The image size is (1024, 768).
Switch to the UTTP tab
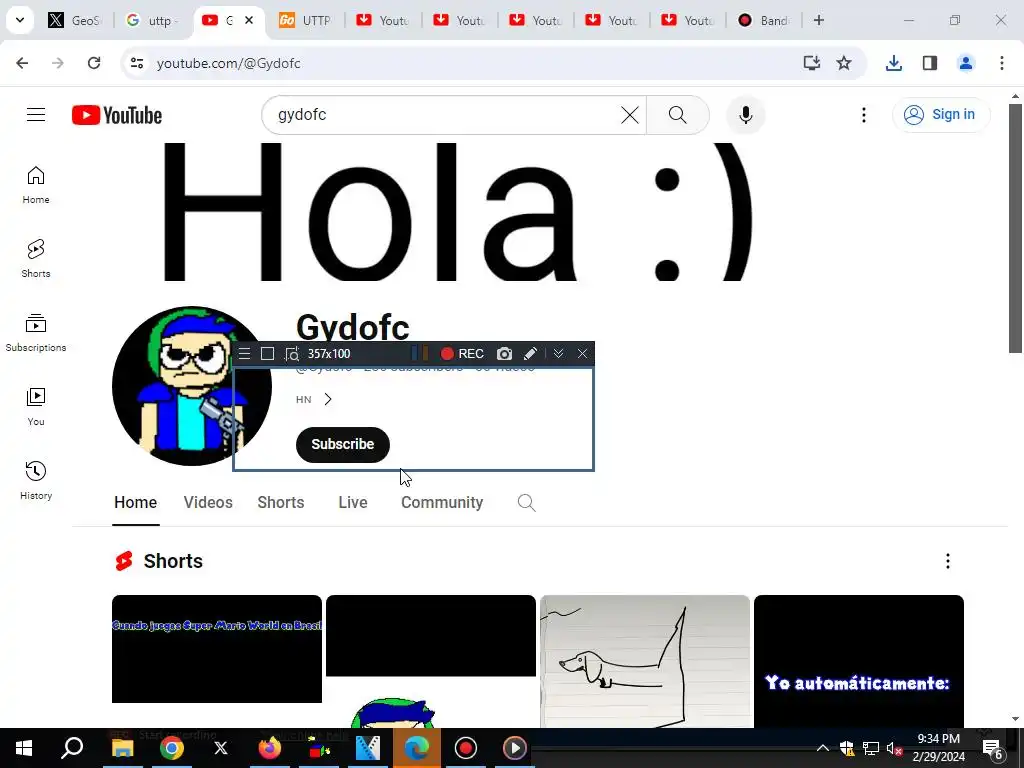(x=305, y=20)
